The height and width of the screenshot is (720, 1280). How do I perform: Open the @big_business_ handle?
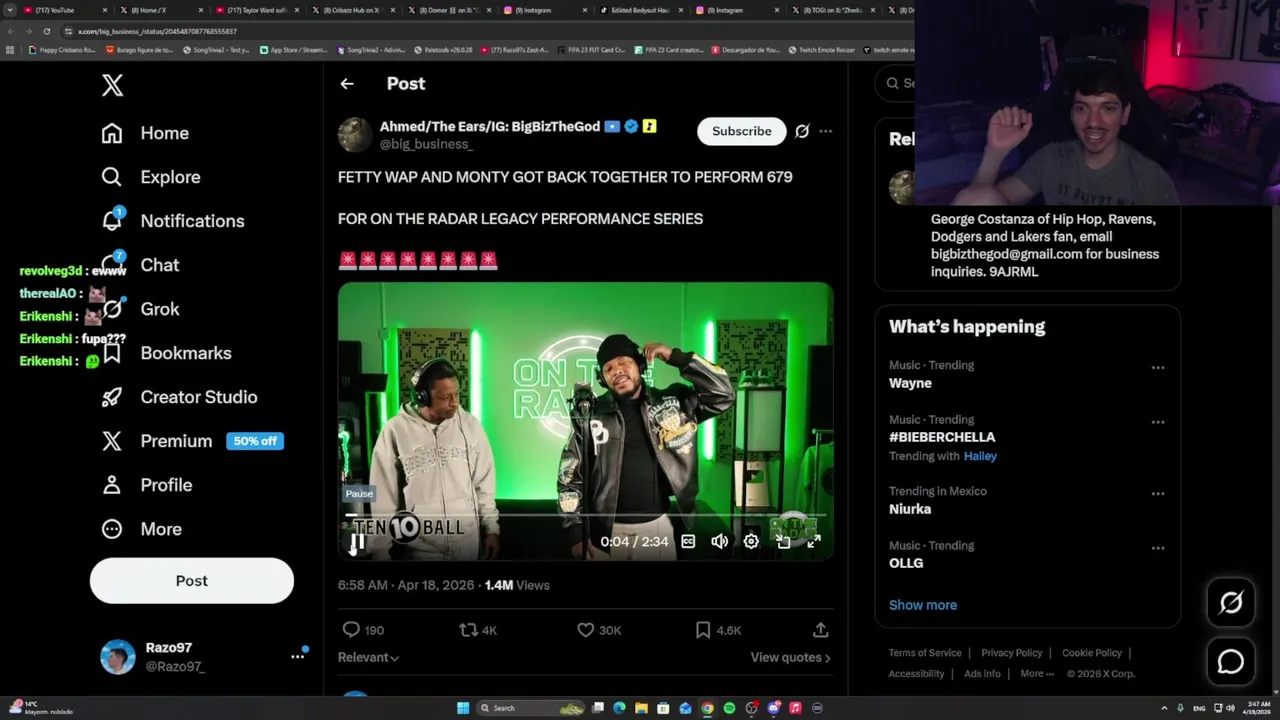[x=426, y=144]
